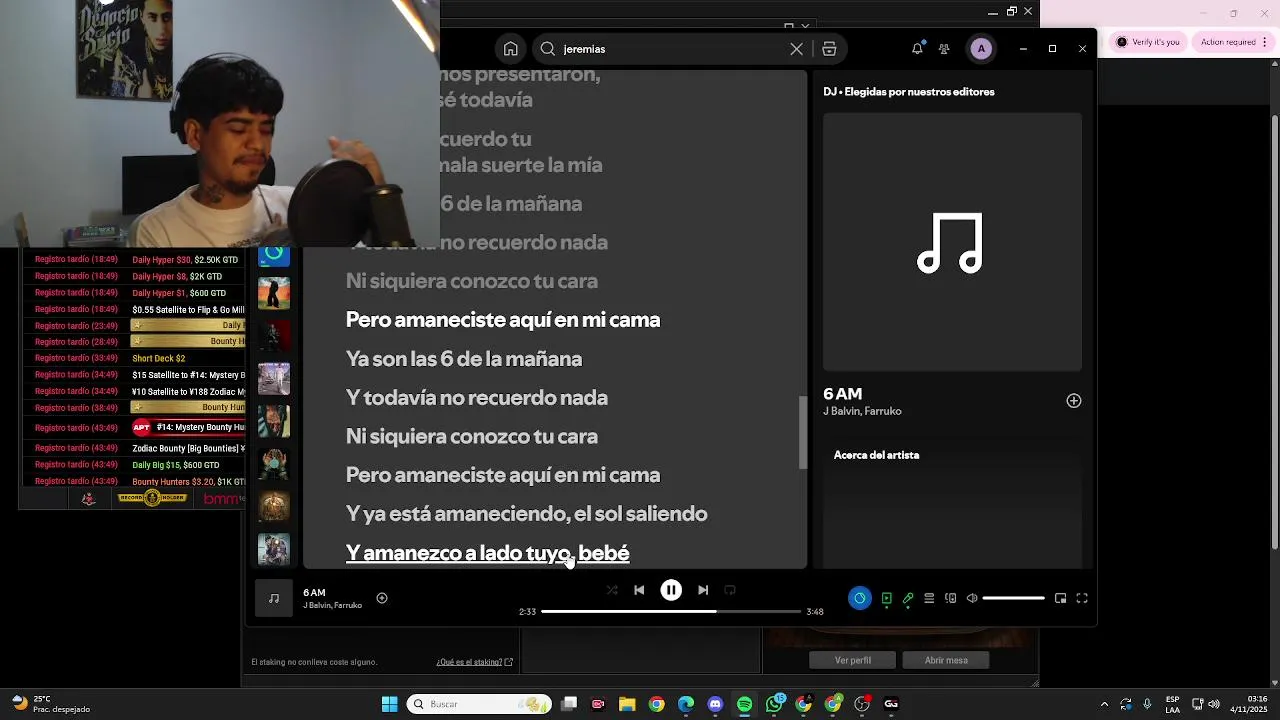Click the 'jeremias' search field

click(x=673, y=49)
